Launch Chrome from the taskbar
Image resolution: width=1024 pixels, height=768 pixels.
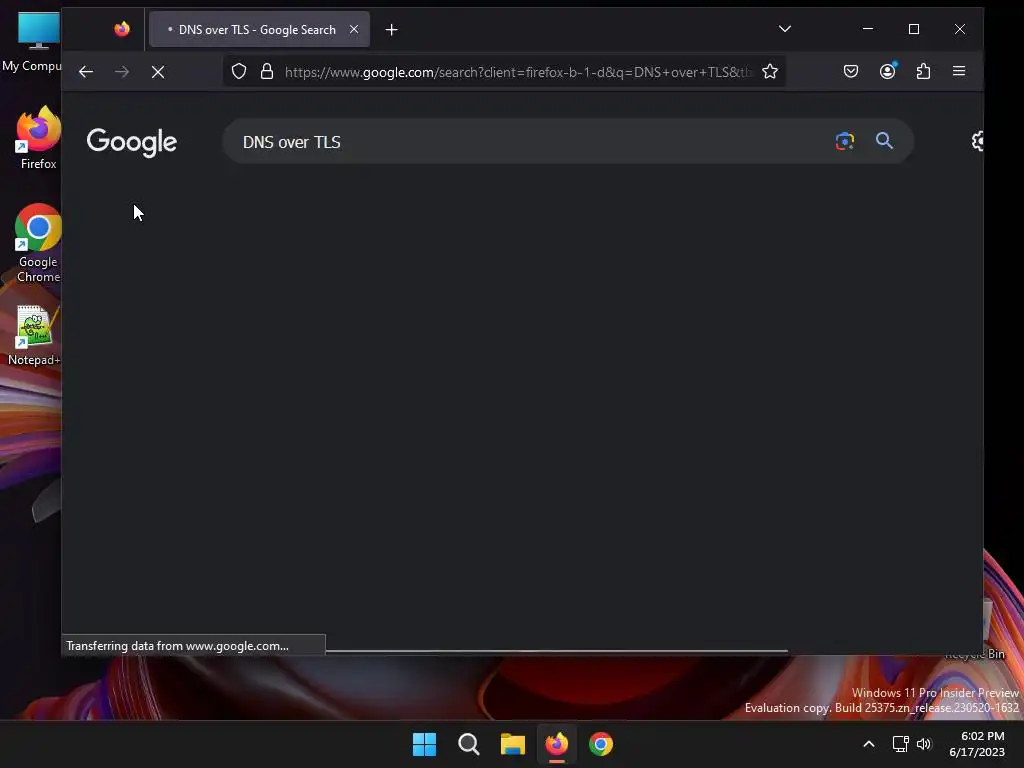pyautogui.click(x=601, y=744)
